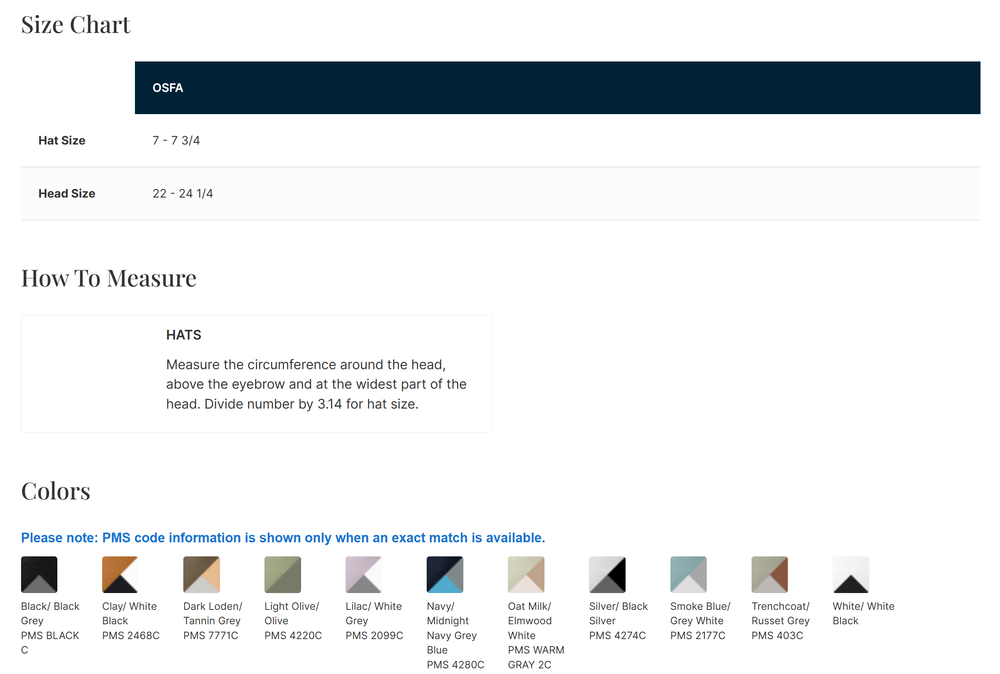Click the OSFA size column header
1000x674 pixels.
click(x=168, y=88)
